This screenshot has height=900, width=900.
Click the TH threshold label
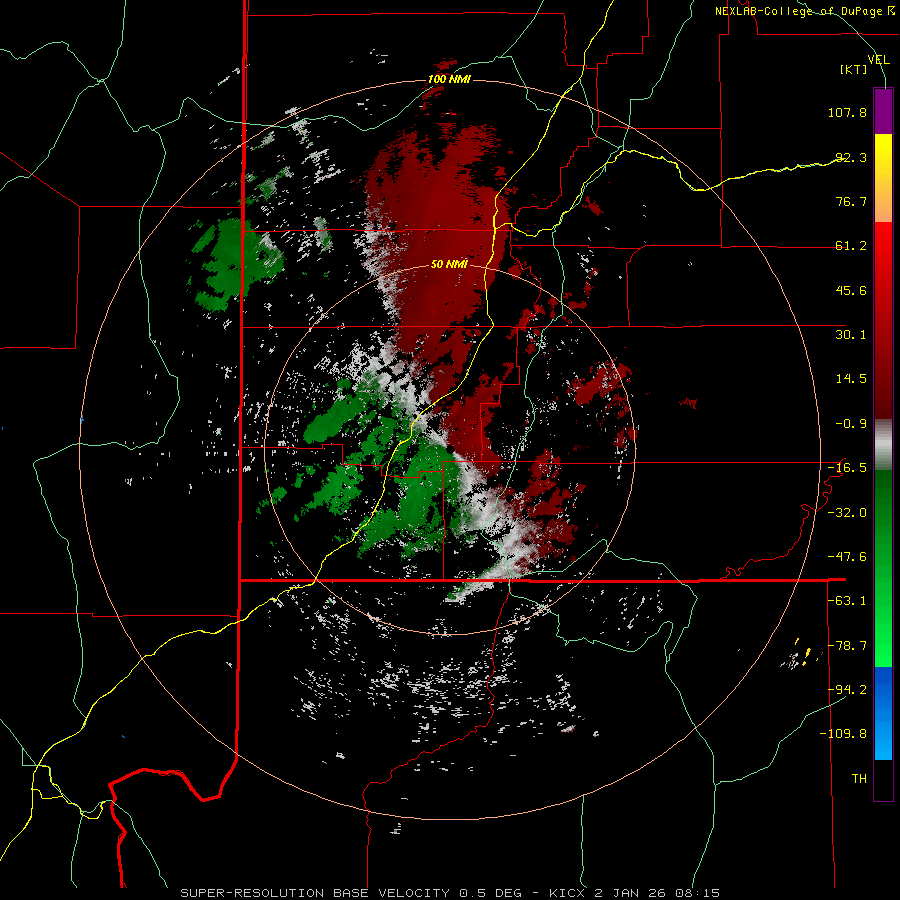[859, 779]
